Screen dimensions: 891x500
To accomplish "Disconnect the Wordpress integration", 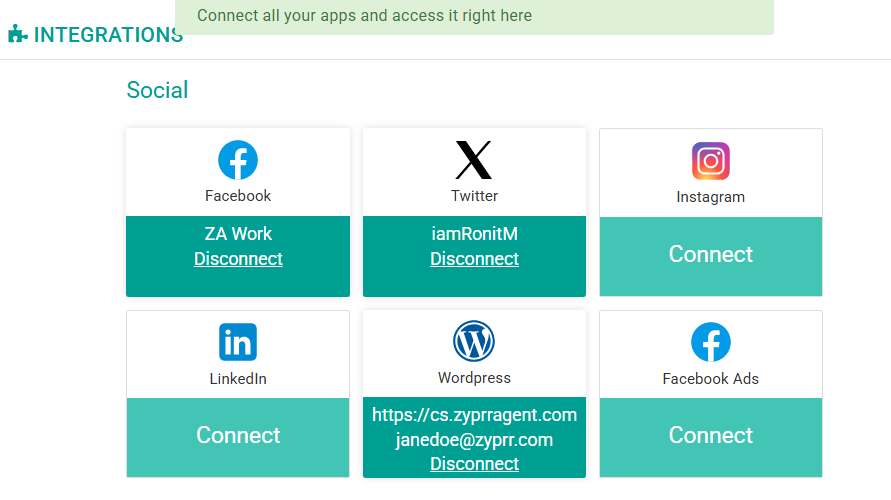I will [x=474, y=464].
